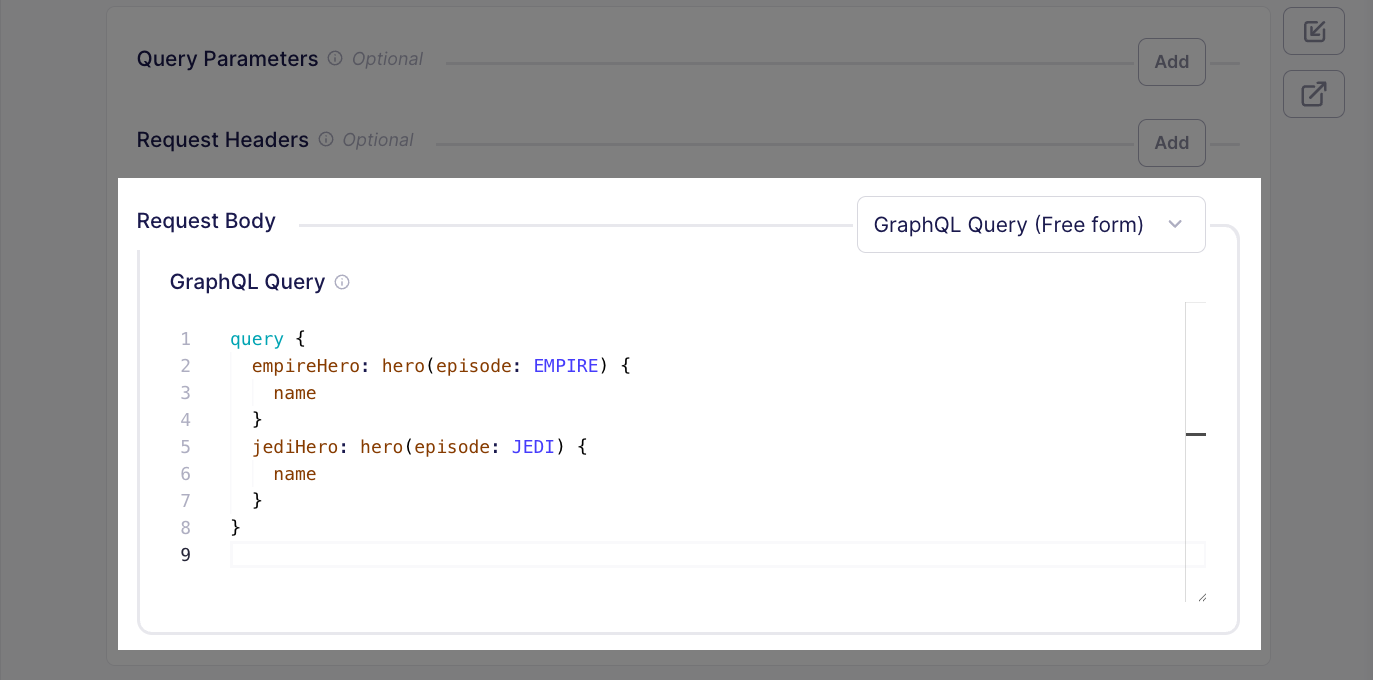Click the name field on line 3

click(294, 392)
